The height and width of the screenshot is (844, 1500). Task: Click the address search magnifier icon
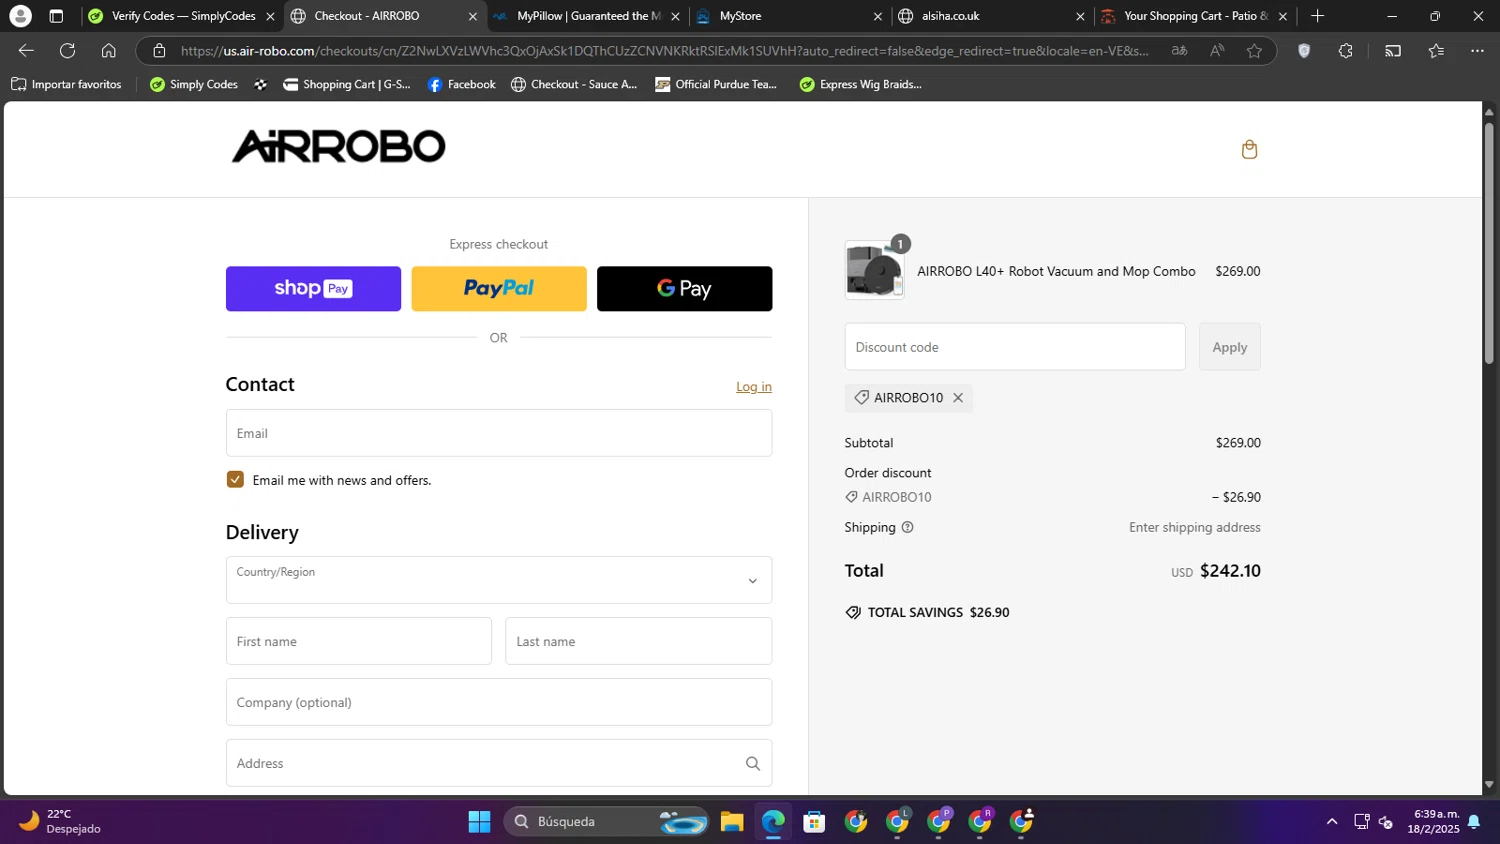click(753, 764)
